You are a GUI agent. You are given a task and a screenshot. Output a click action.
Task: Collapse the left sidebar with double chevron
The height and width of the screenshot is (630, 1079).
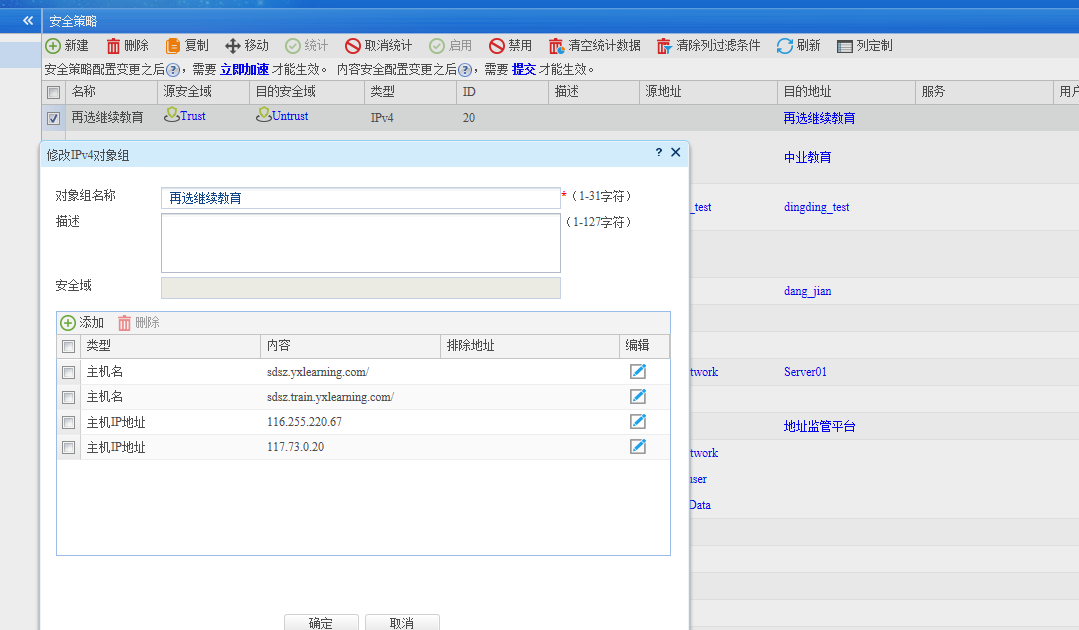[29, 20]
